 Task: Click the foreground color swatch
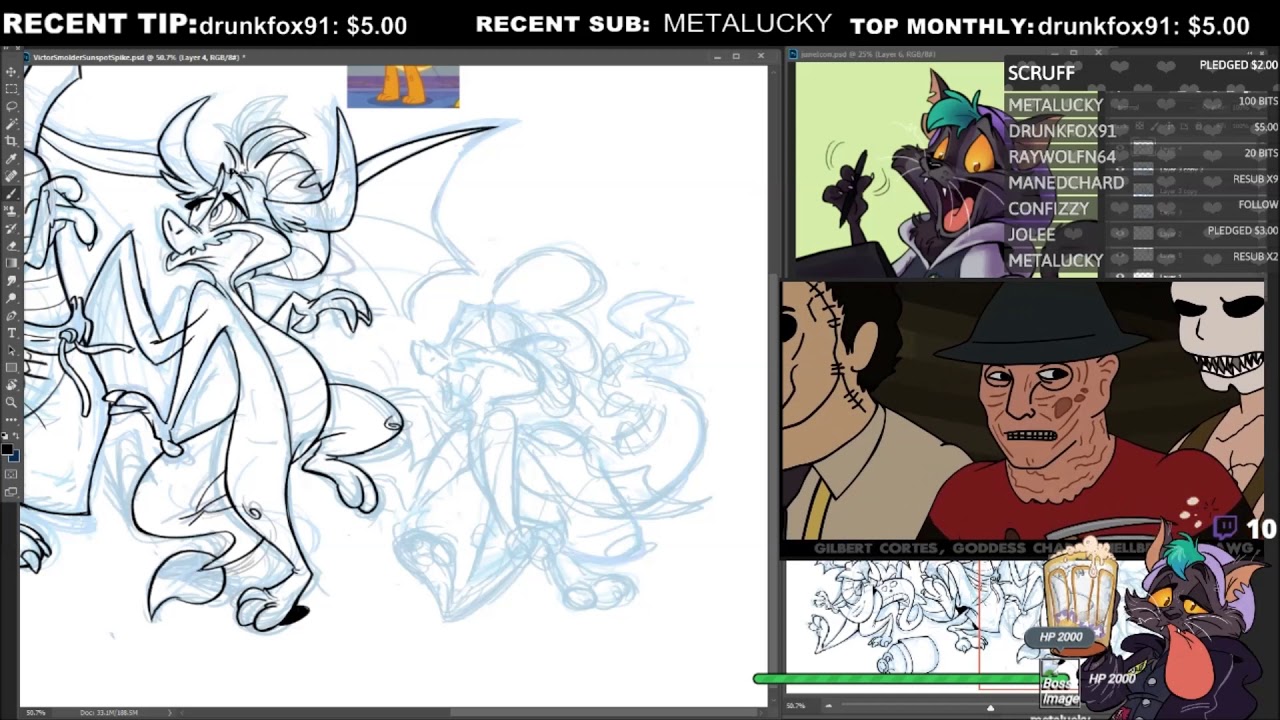pyautogui.click(x=7, y=449)
